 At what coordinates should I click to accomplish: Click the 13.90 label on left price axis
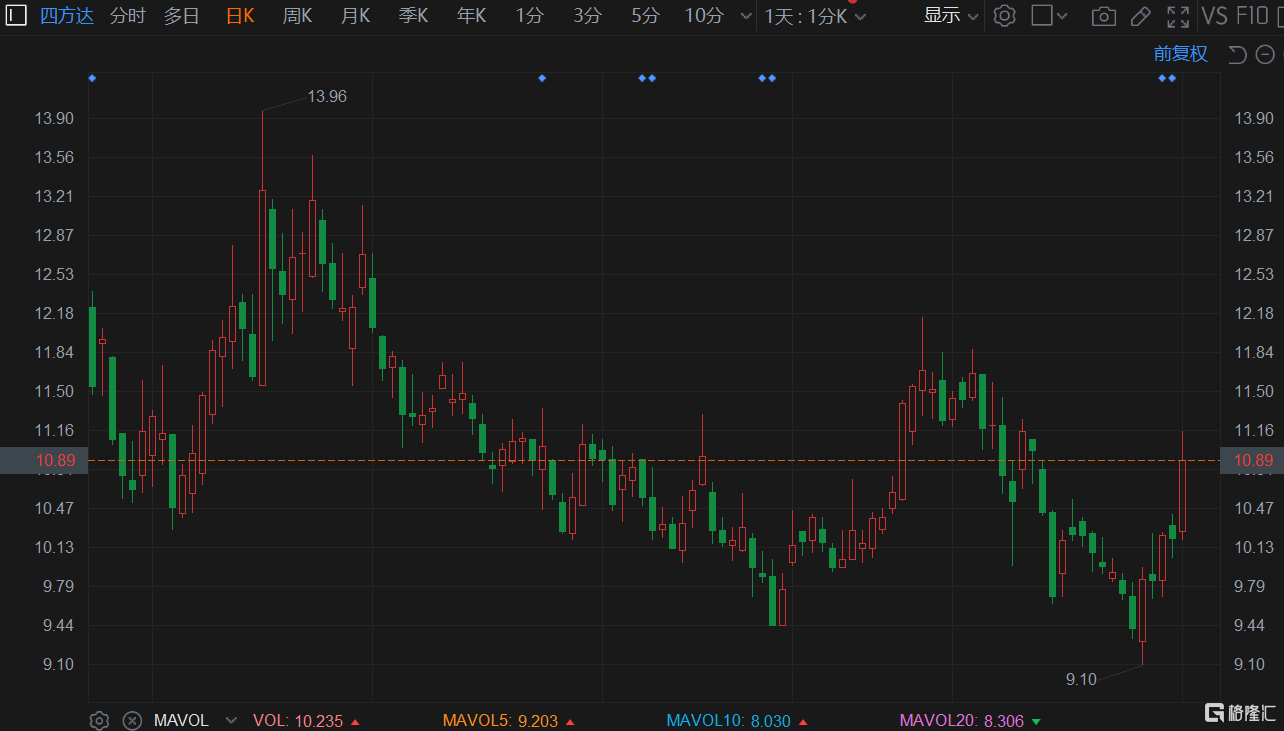pyautogui.click(x=53, y=119)
